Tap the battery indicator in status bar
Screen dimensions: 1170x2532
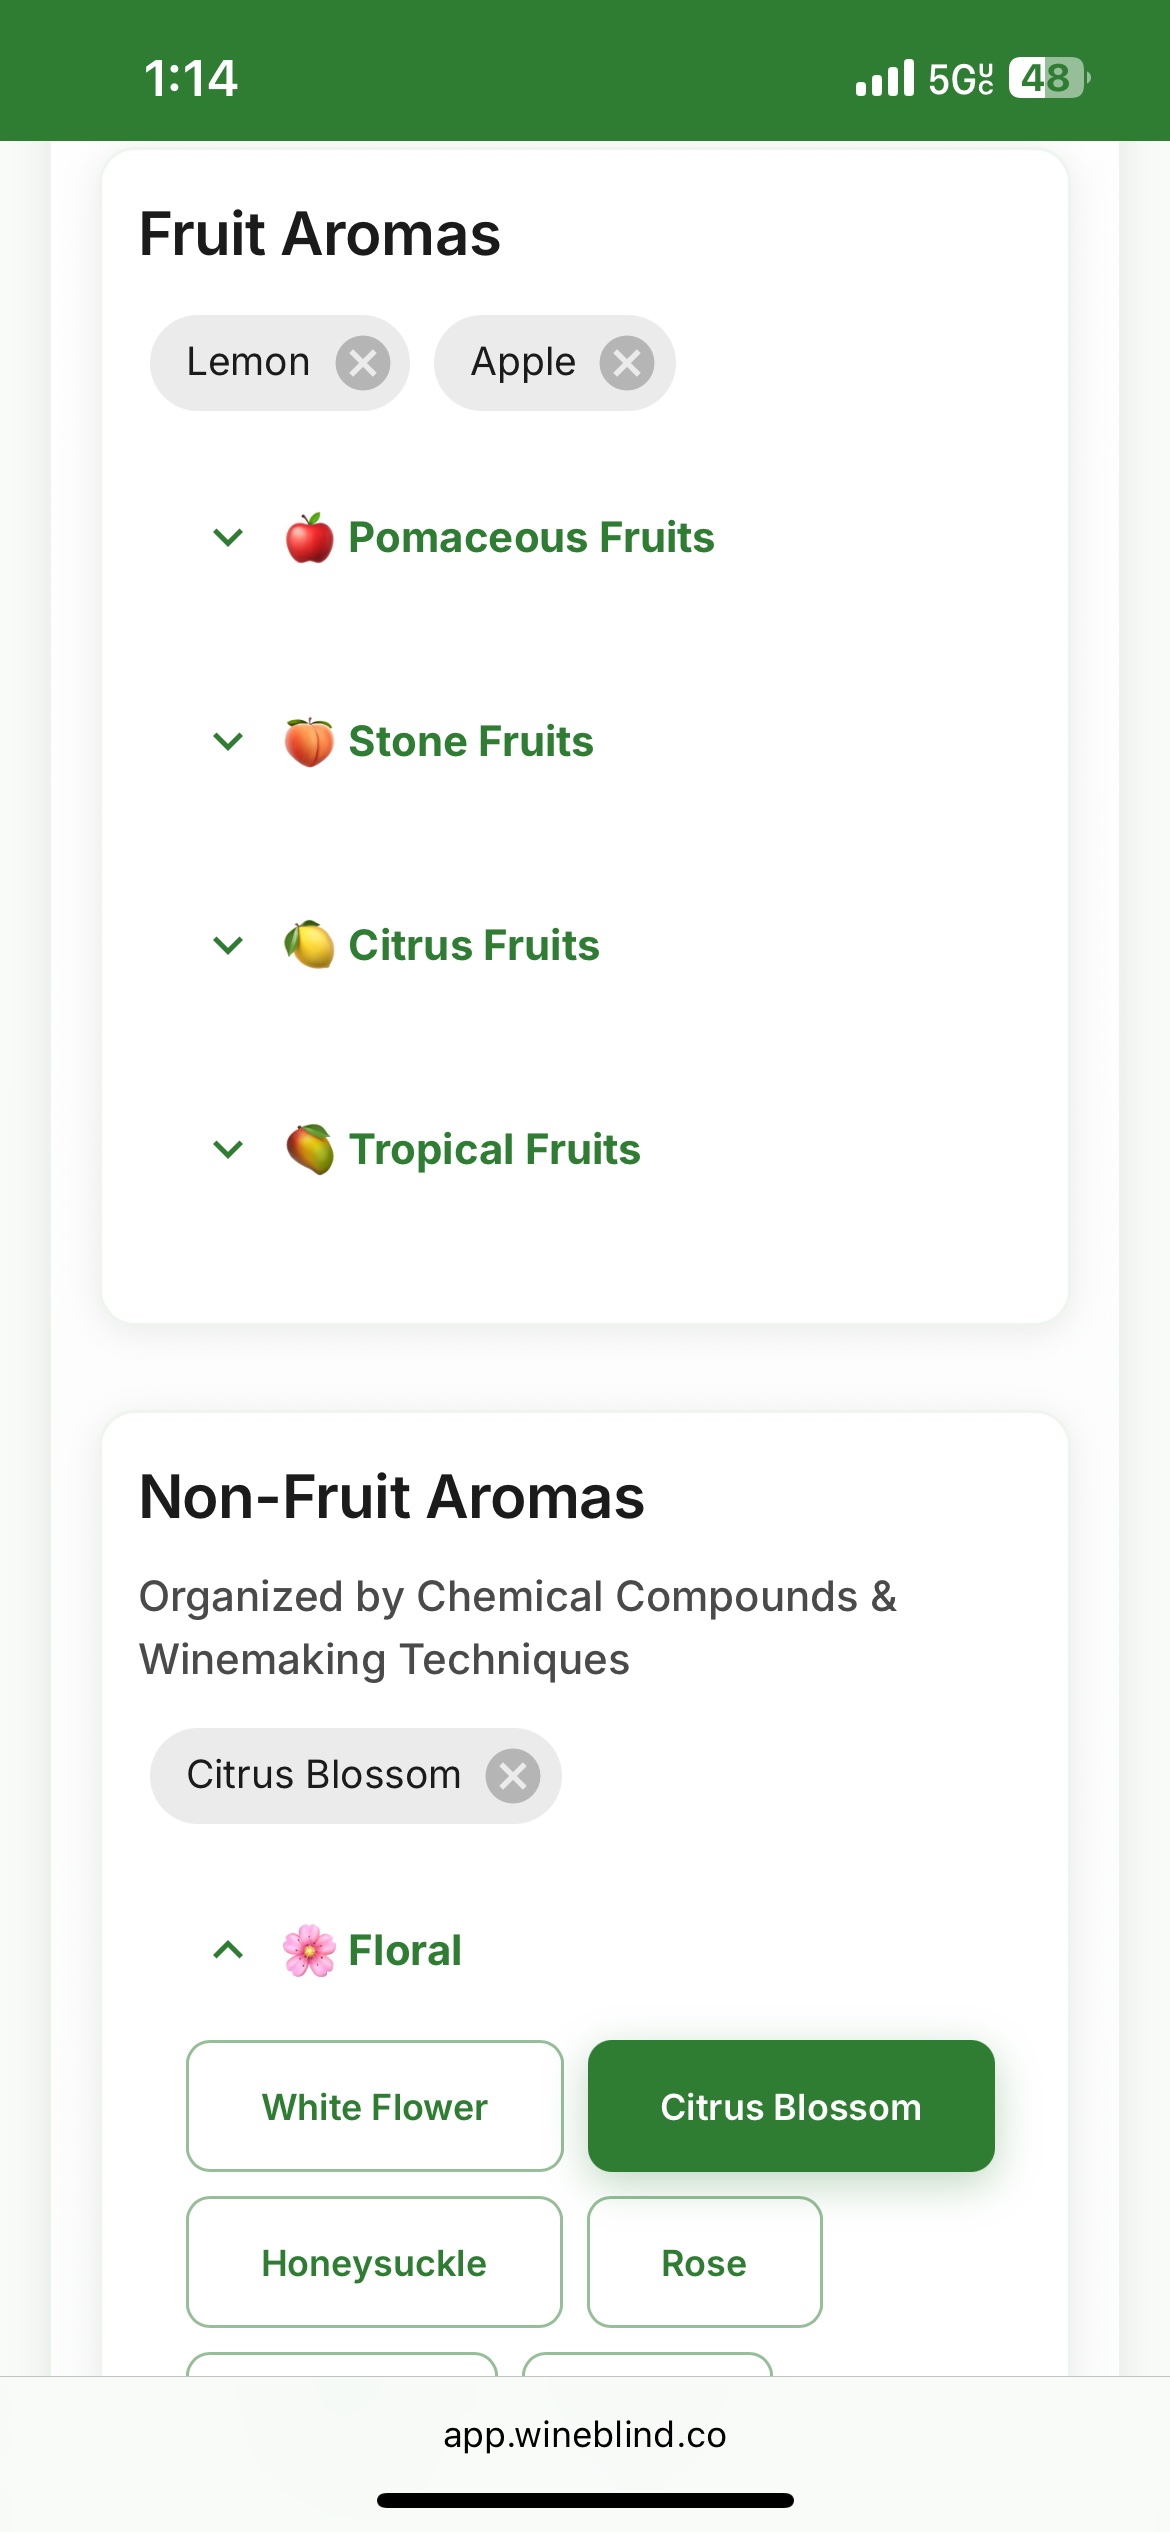click(x=1048, y=78)
